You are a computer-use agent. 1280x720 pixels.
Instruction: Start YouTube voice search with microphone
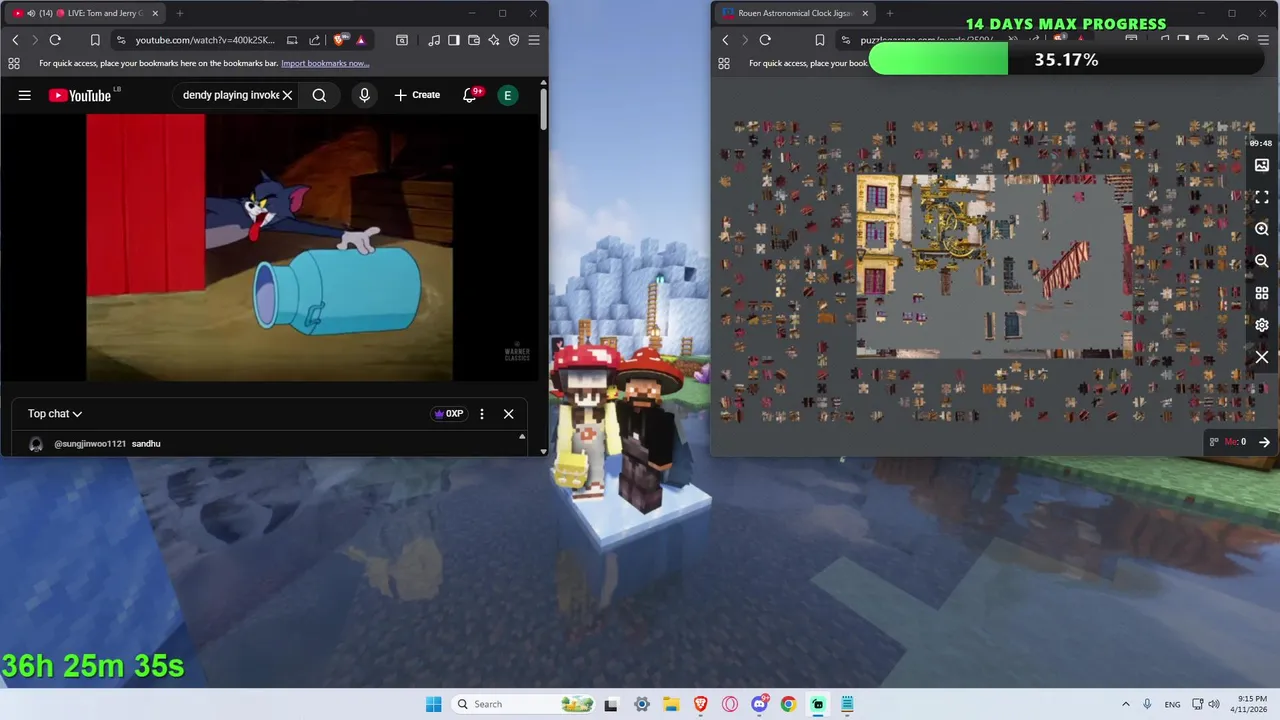pyautogui.click(x=364, y=95)
